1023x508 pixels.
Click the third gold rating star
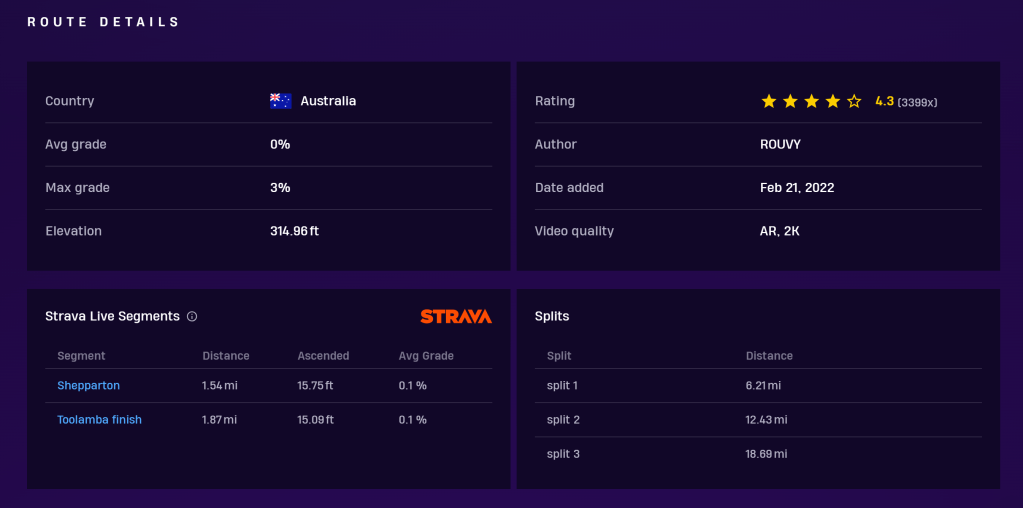pyautogui.click(x=811, y=101)
